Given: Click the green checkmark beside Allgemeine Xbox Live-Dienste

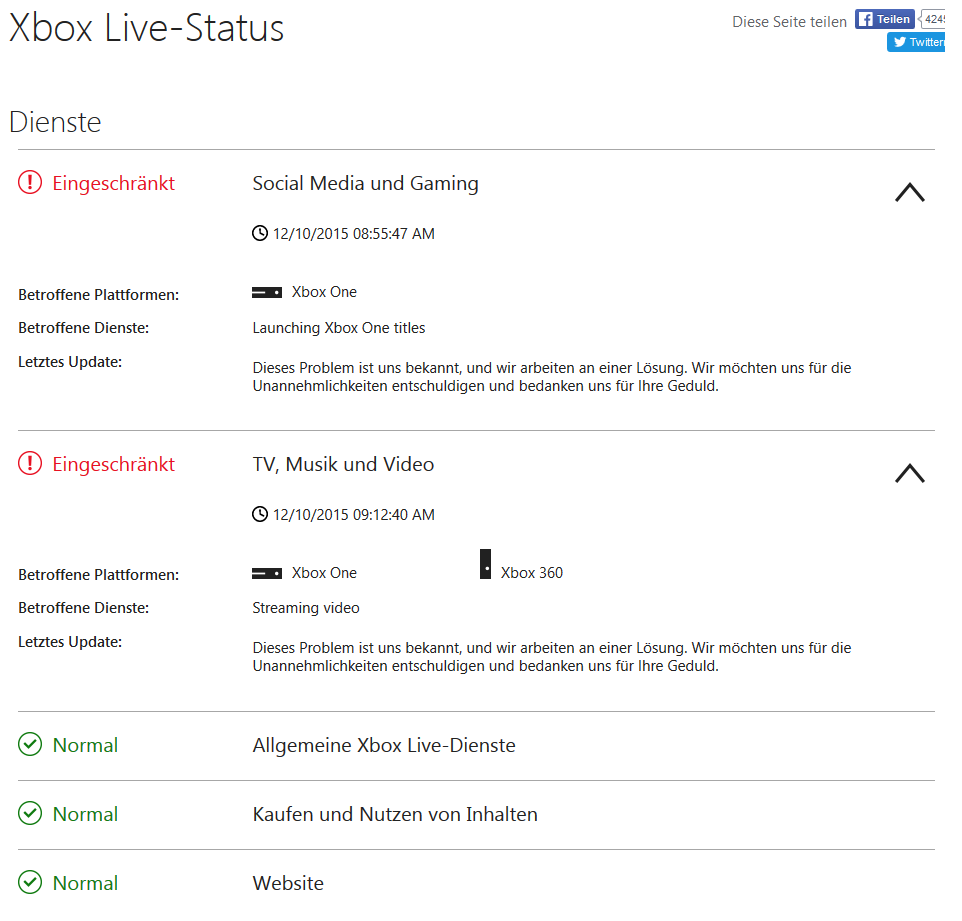Looking at the screenshot, I should pyautogui.click(x=30, y=744).
